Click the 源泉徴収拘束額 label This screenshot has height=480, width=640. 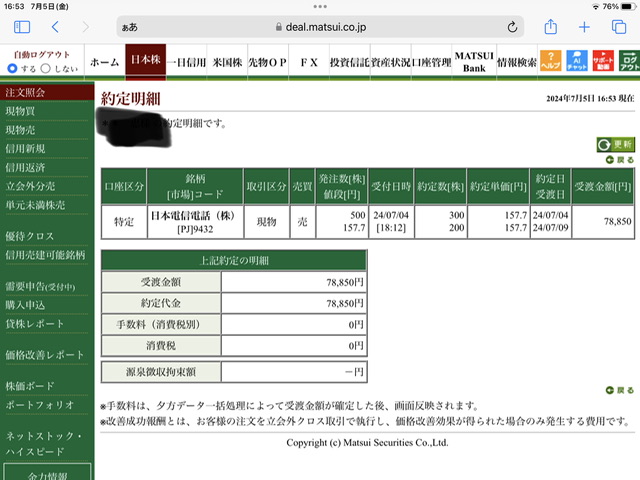click(161, 372)
